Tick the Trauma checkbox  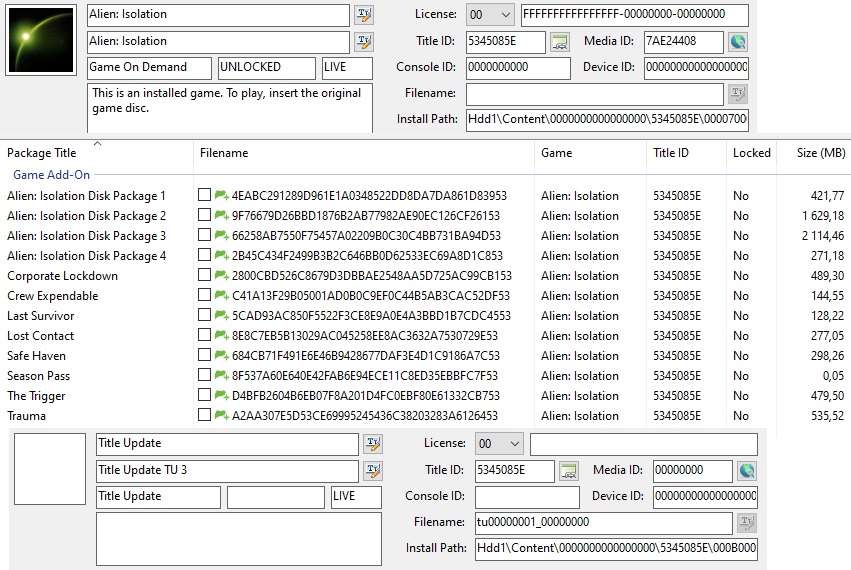coord(204,415)
